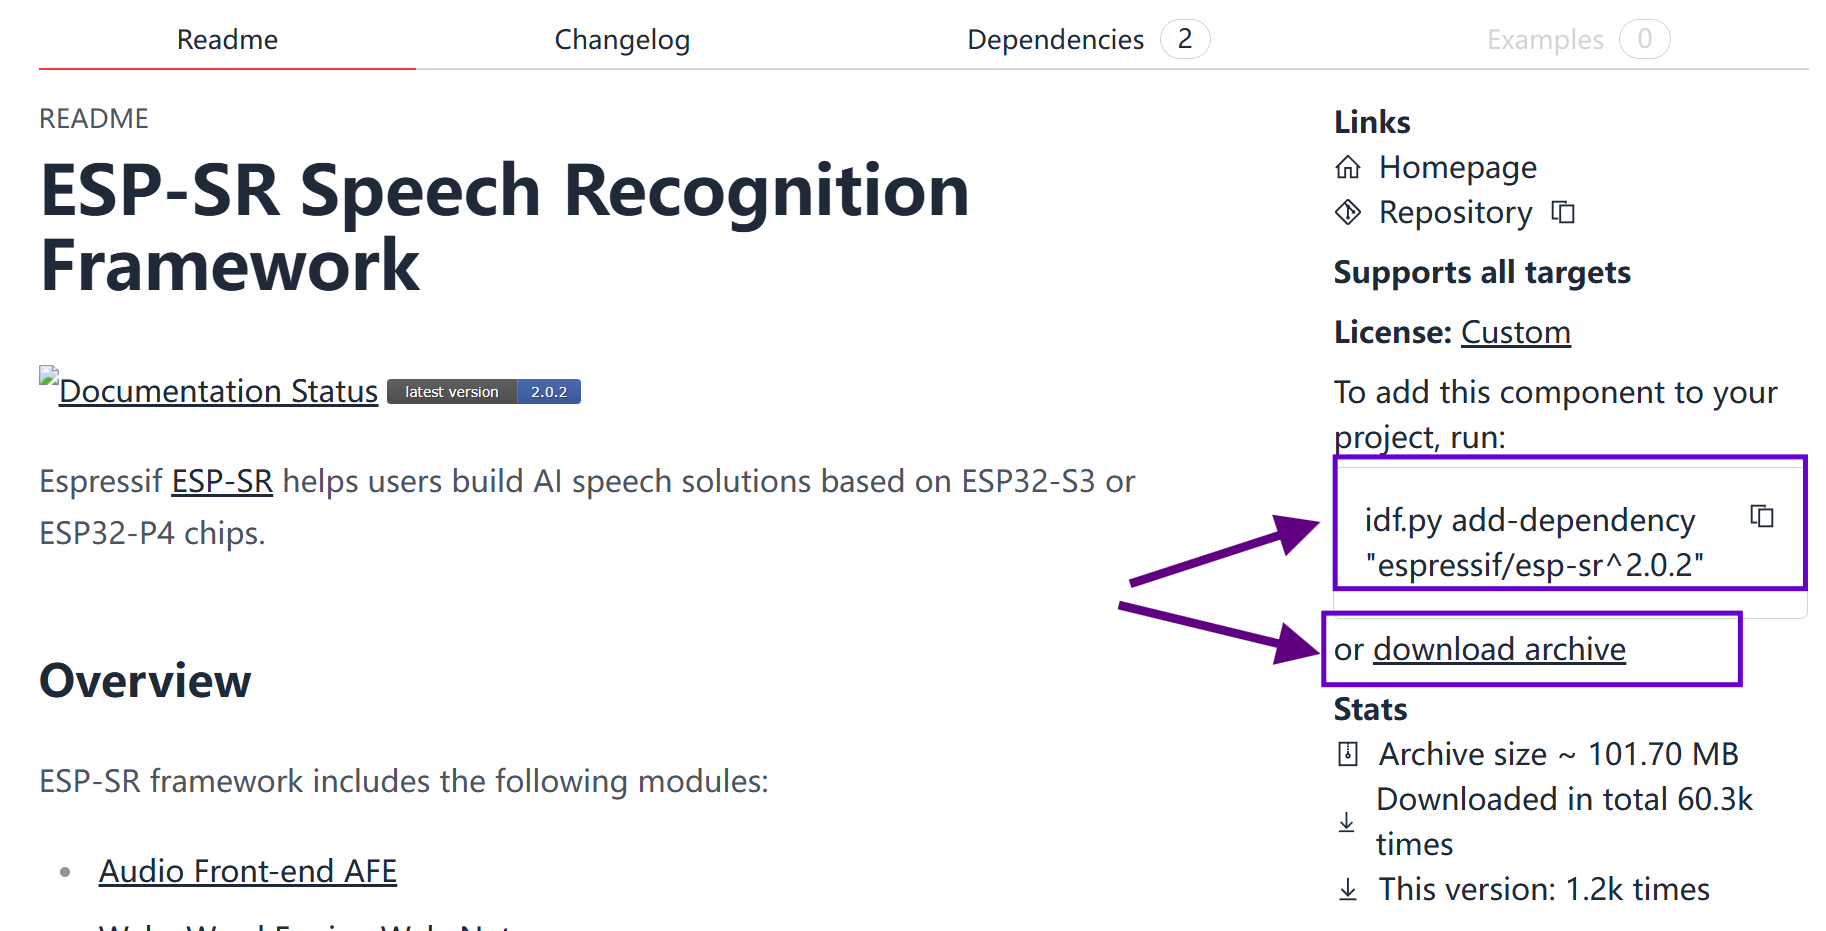Follow the ESP-SR link in the description
Screen dimensions: 1826x931
point(222,481)
